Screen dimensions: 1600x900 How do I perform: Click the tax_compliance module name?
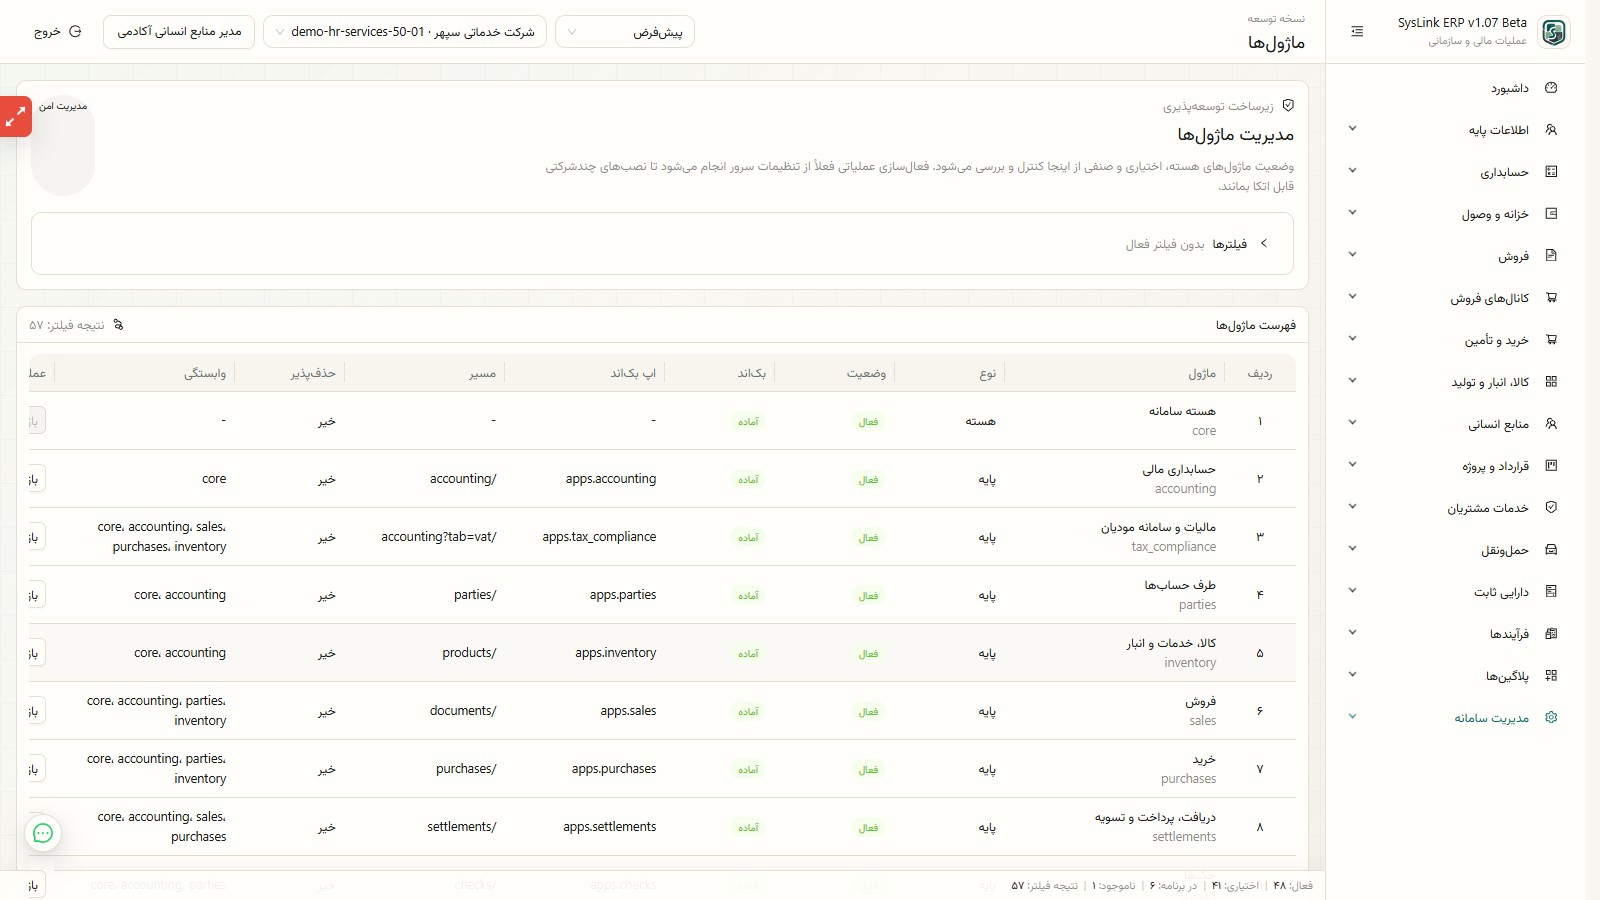pos(1174,547)
